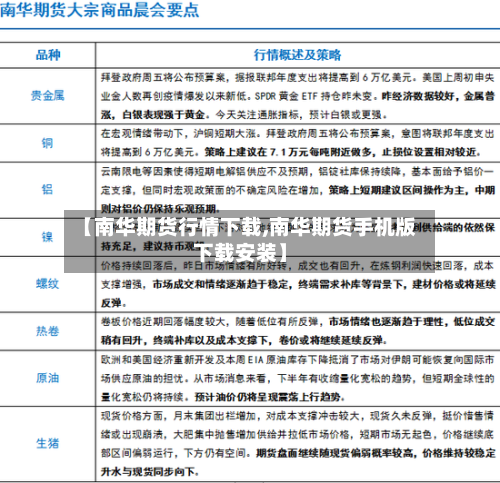Click the 品种 column header
This screenshot has height=483, width=500.
(48, 55)
